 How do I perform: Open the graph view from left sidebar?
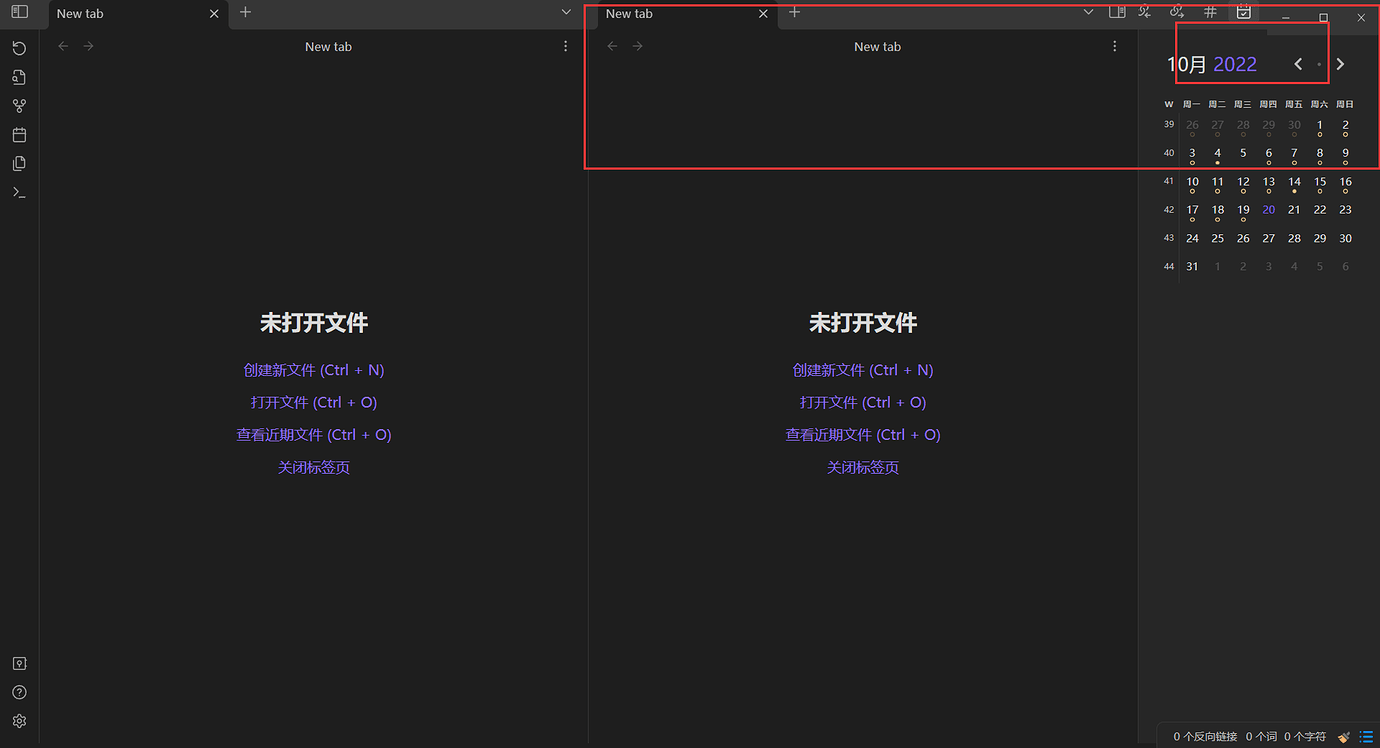coord(19,105)
